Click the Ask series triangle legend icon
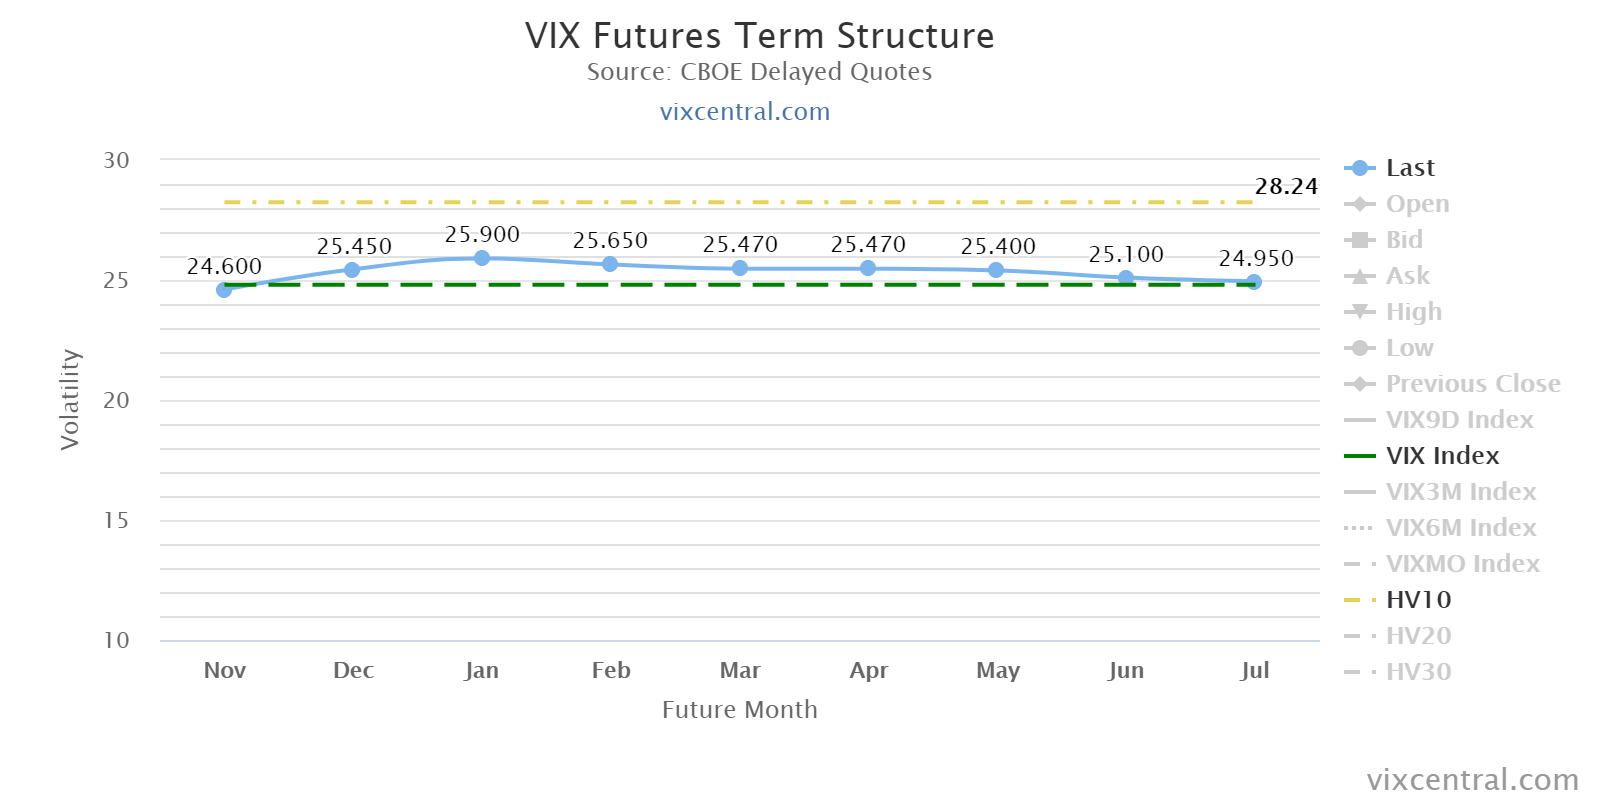The width and height of the screenshot is (1600, 800). [1359, 276]
